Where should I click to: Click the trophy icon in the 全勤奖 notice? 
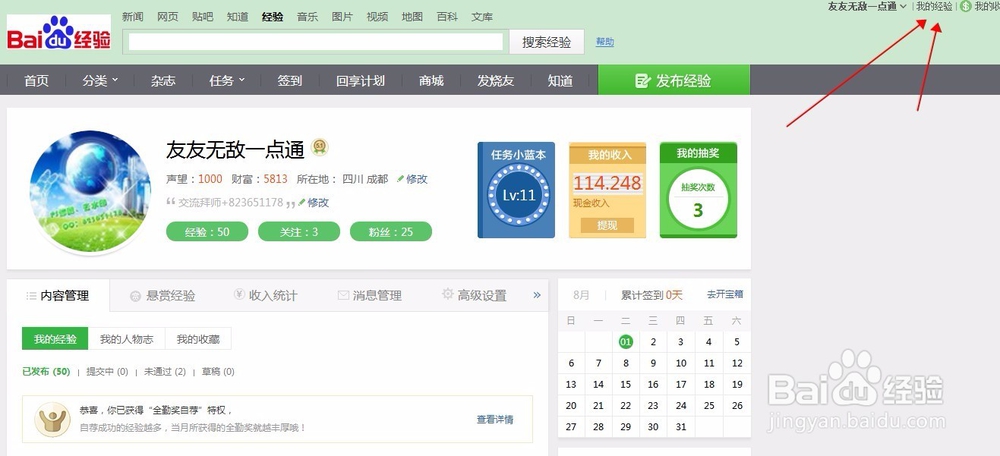[52, 419]
